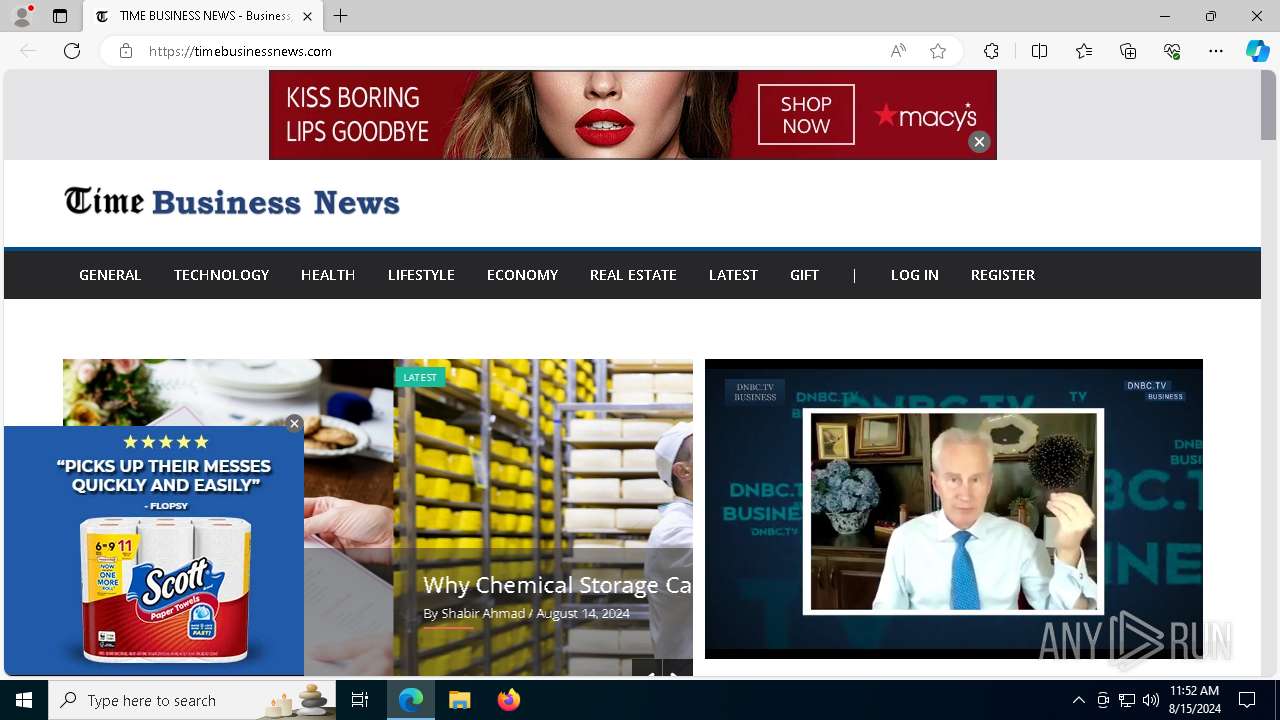Open File Explorer from taskbar
The width and height of the screenshot is (1280, 720).
[460, 700]
